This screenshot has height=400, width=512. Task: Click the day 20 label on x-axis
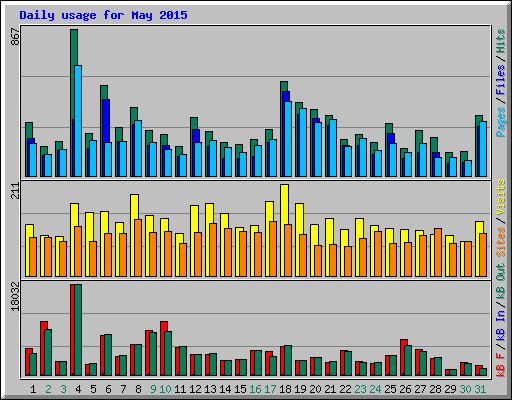tap(315, 389)
